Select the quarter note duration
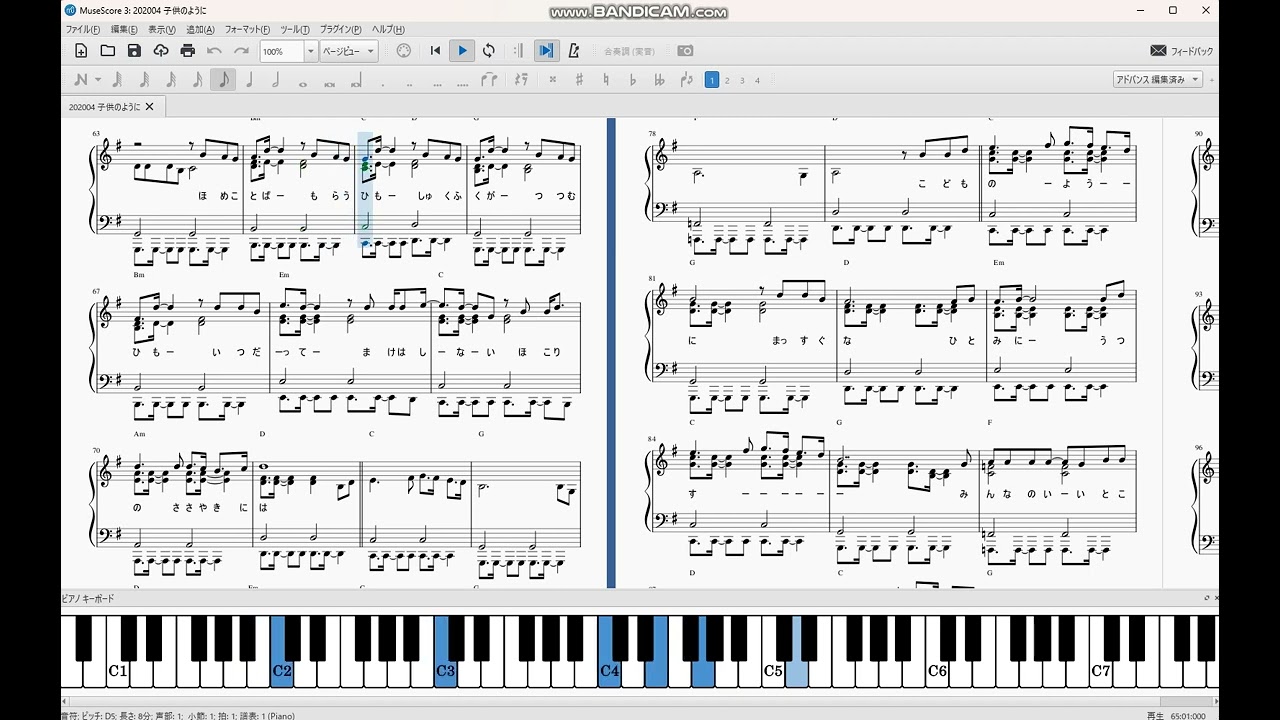Image resolution: width=1280 pixels, height=720 pixels. tap(249, 80)
